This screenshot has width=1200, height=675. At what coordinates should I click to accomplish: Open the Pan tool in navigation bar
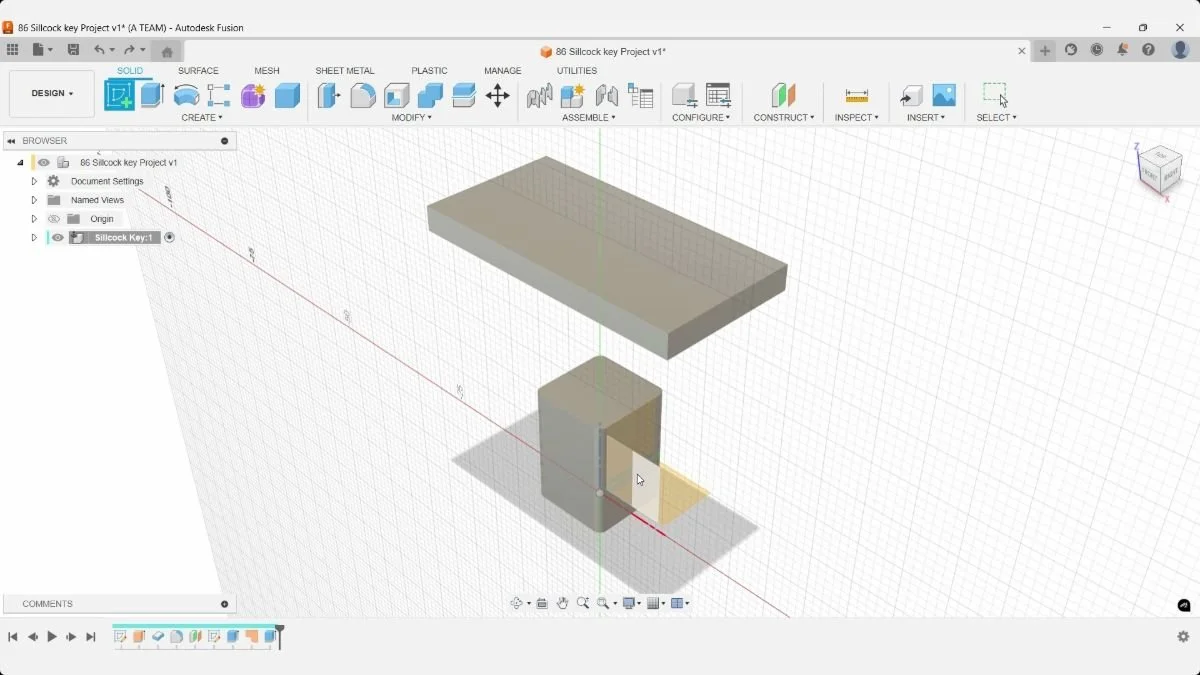coord(563,603)
